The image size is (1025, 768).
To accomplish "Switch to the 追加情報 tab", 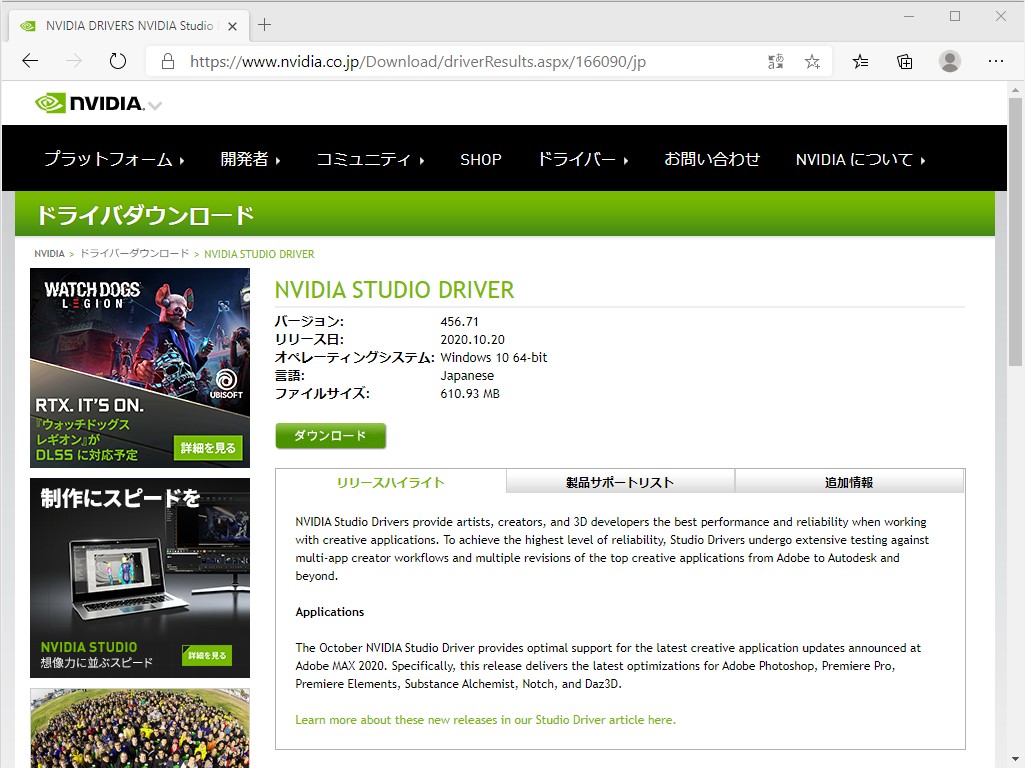I will click(848, 481).
